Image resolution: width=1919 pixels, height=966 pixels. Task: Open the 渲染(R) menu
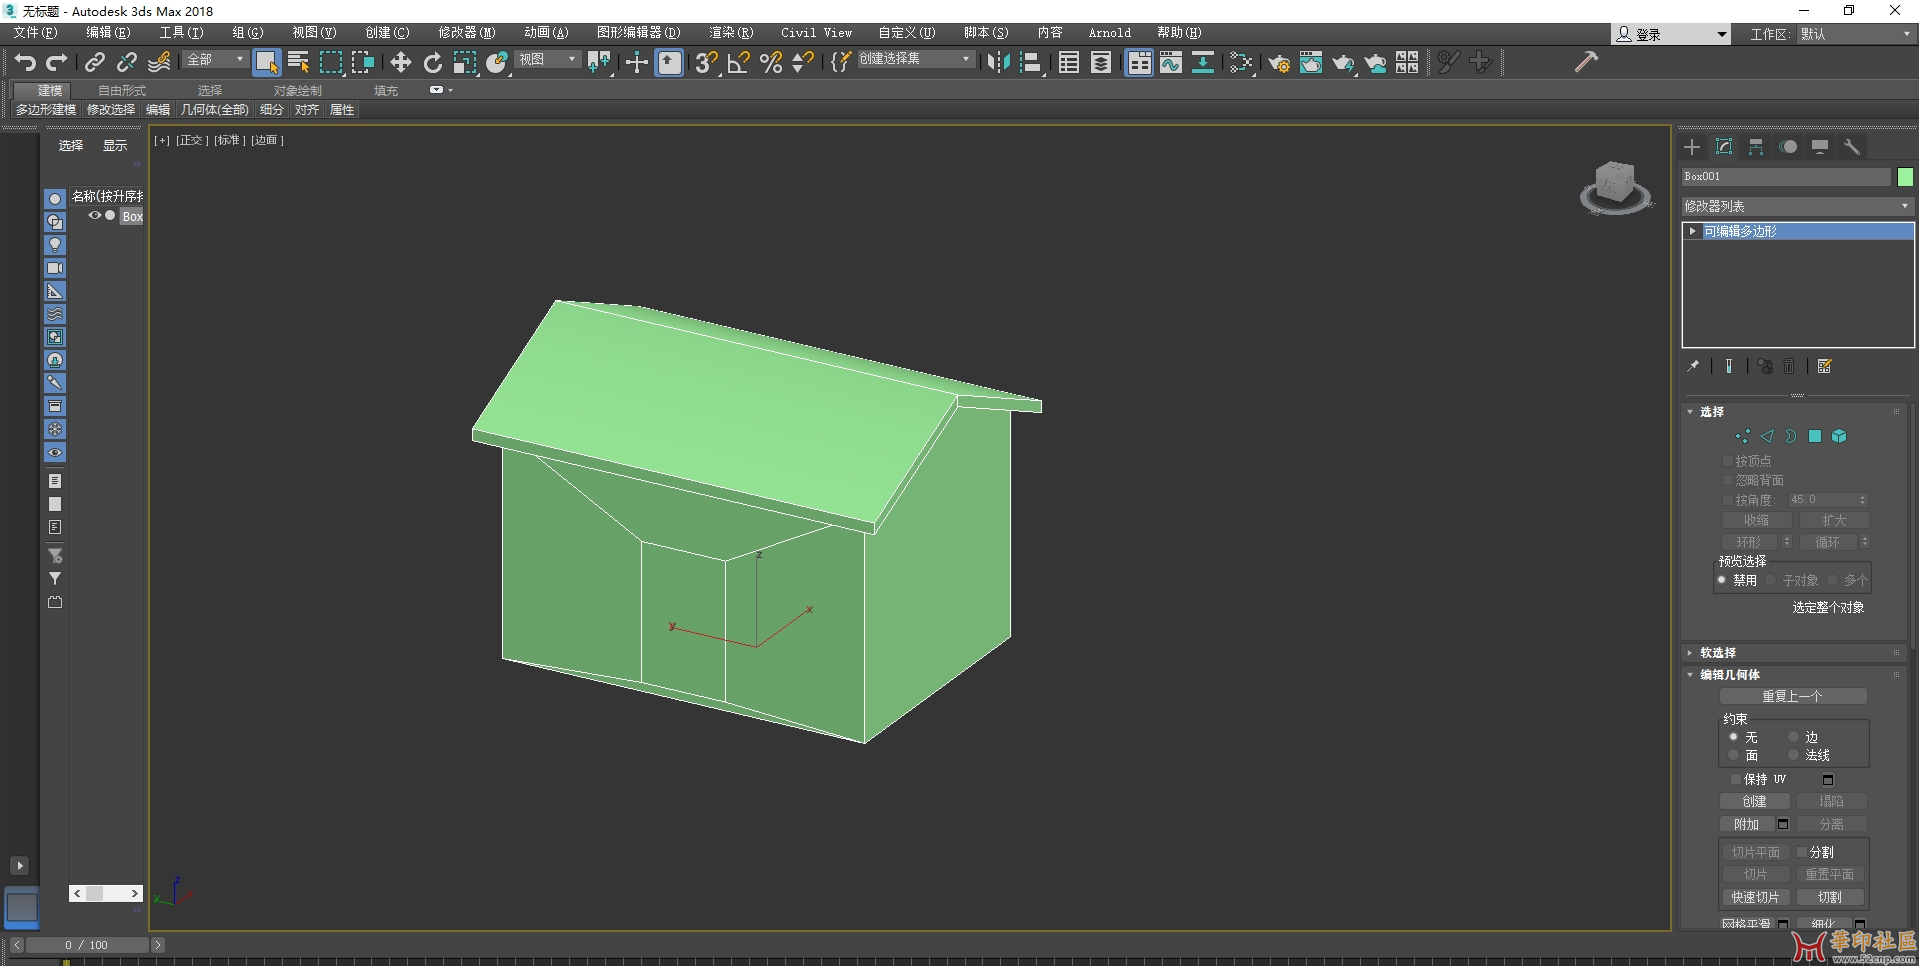[730, 33]
